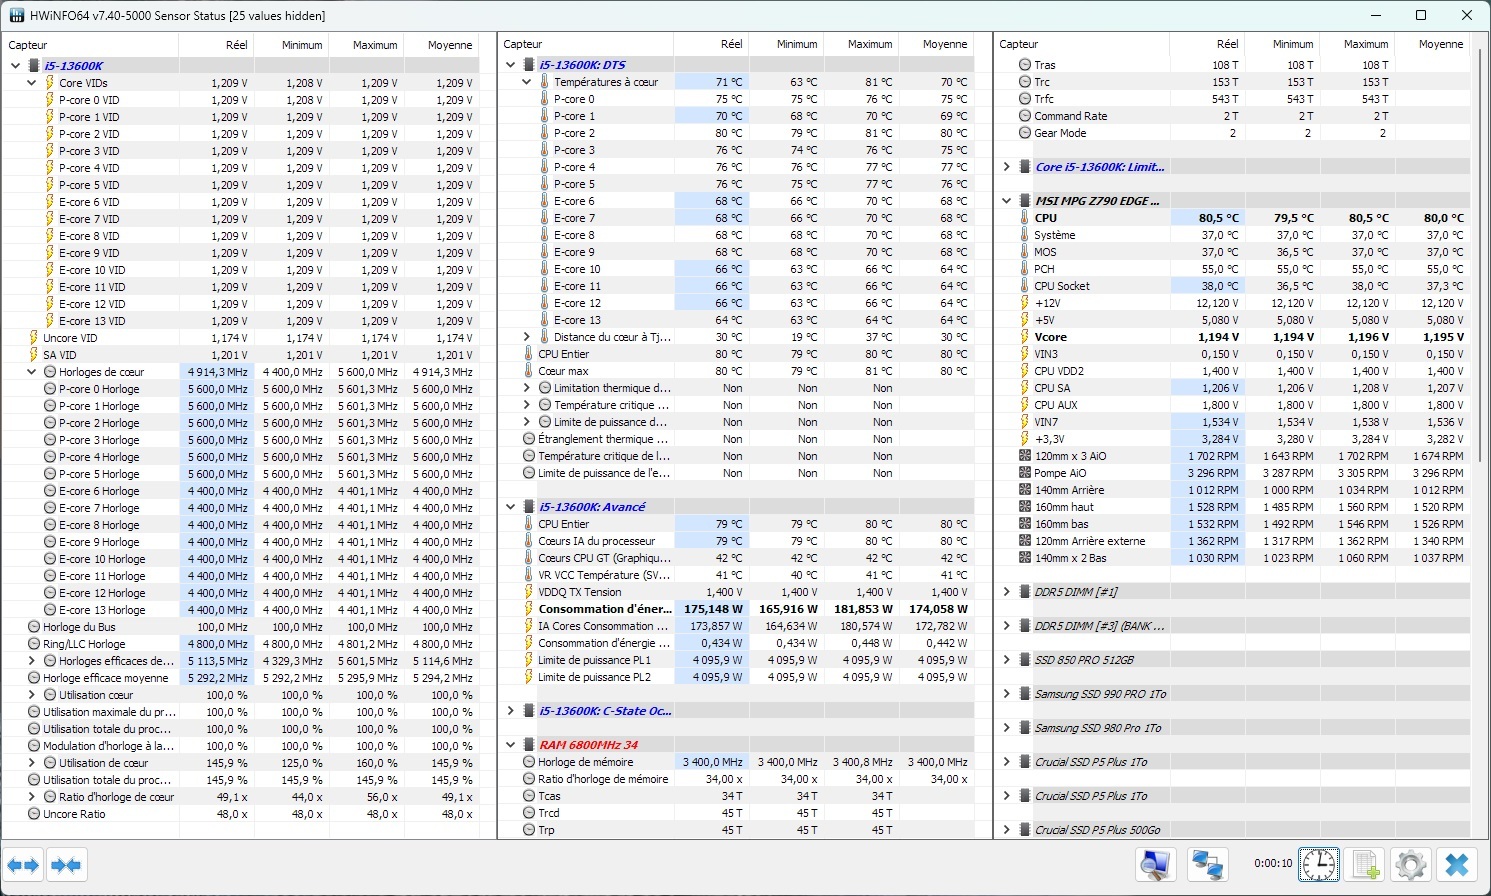Image resolution: width=1491 pixels, height=896 pixels.
Task: Collapse the Core VIDs tree node
Action: tap(32, 83)
